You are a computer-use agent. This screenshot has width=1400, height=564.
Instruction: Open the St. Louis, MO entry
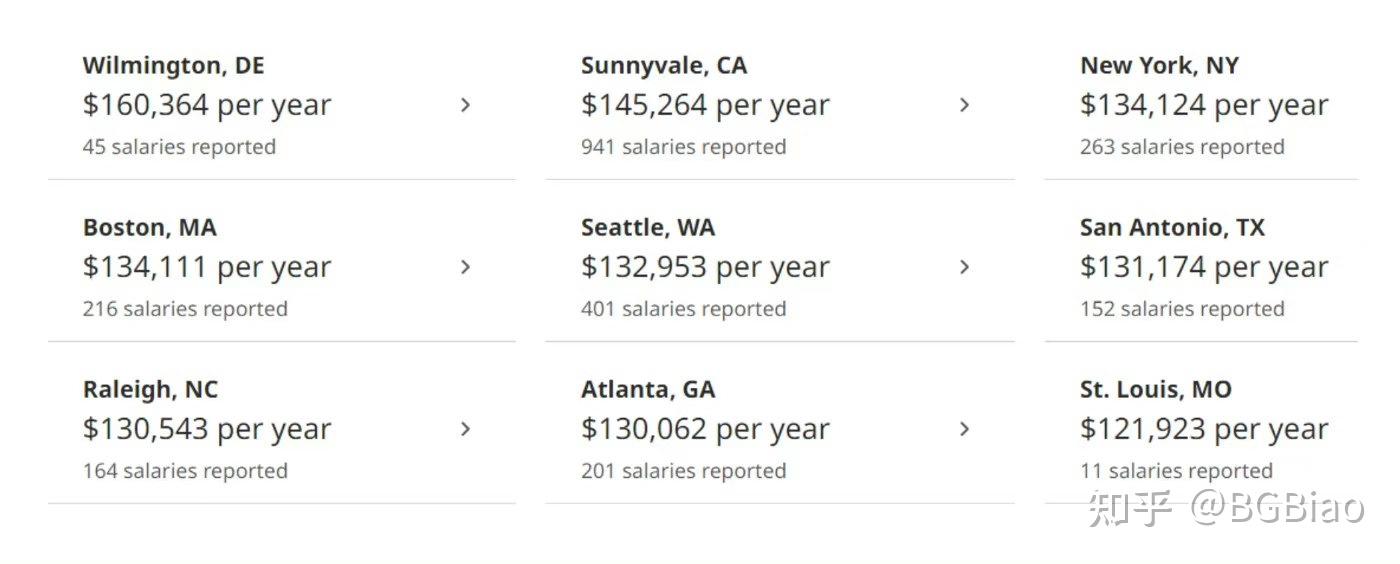click(x=1155, y=390)
